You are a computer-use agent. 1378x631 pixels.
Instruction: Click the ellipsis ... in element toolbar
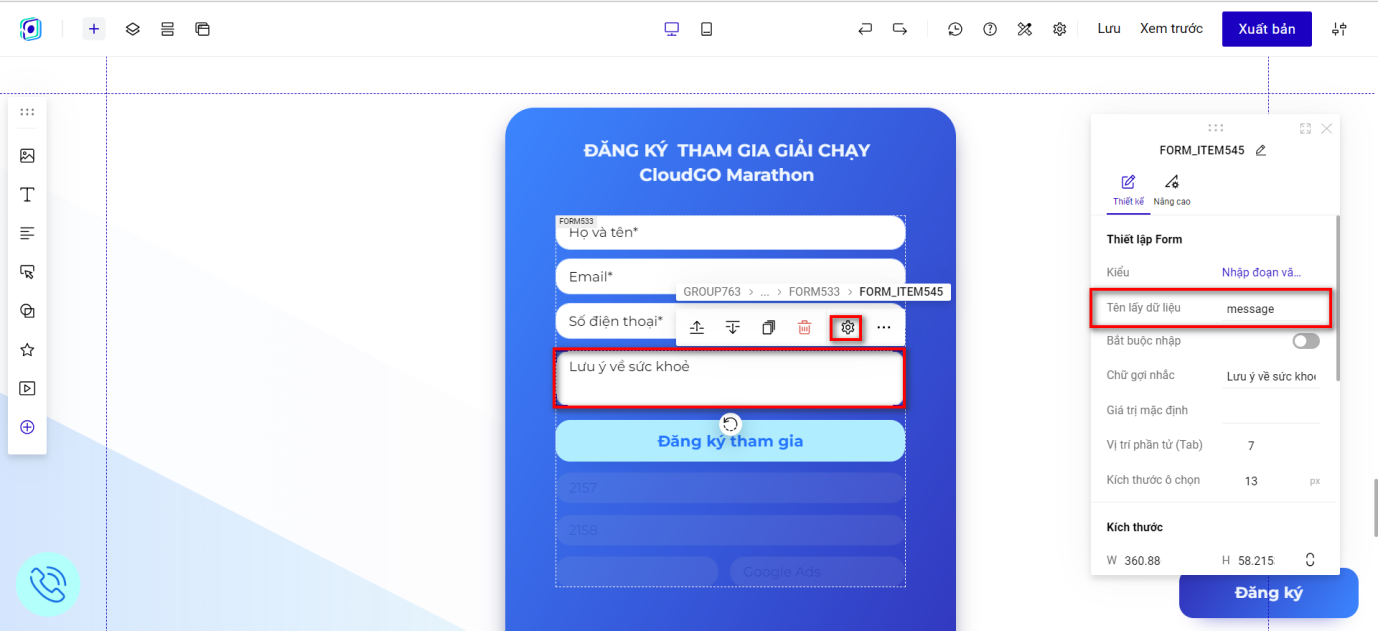(x=882, y=327)
